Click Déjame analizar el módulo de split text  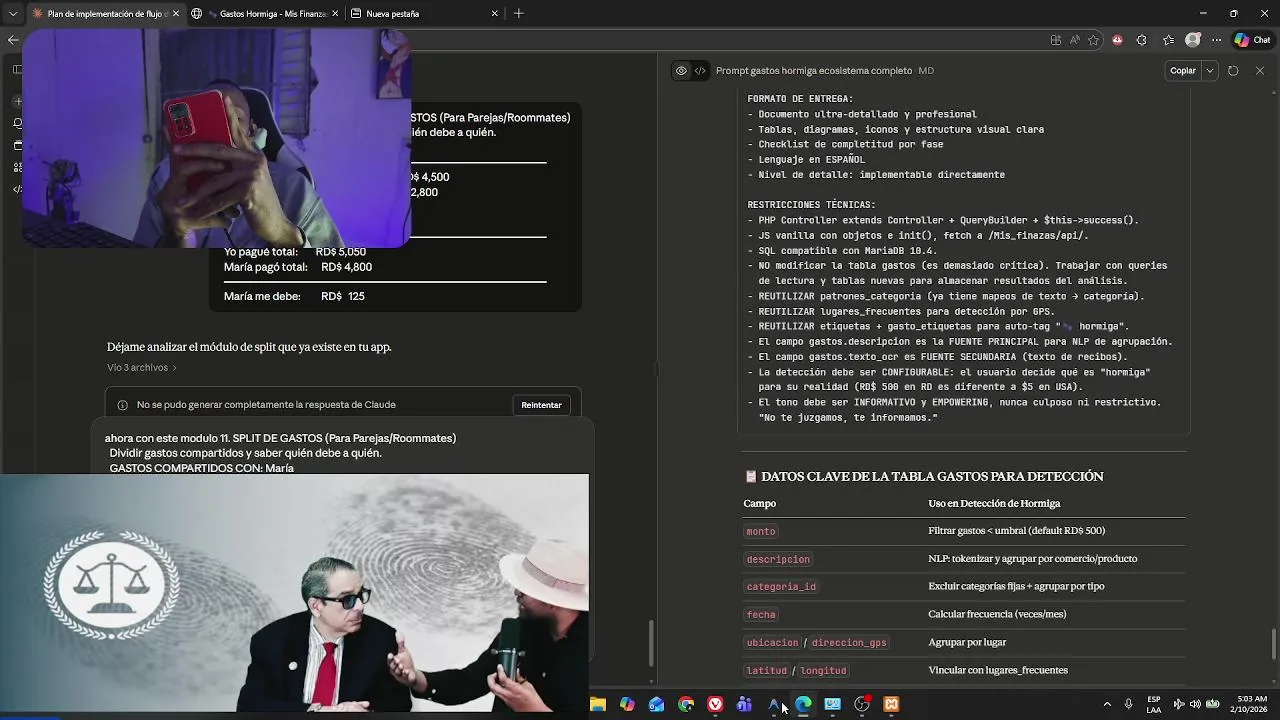[x=249, y=347]
